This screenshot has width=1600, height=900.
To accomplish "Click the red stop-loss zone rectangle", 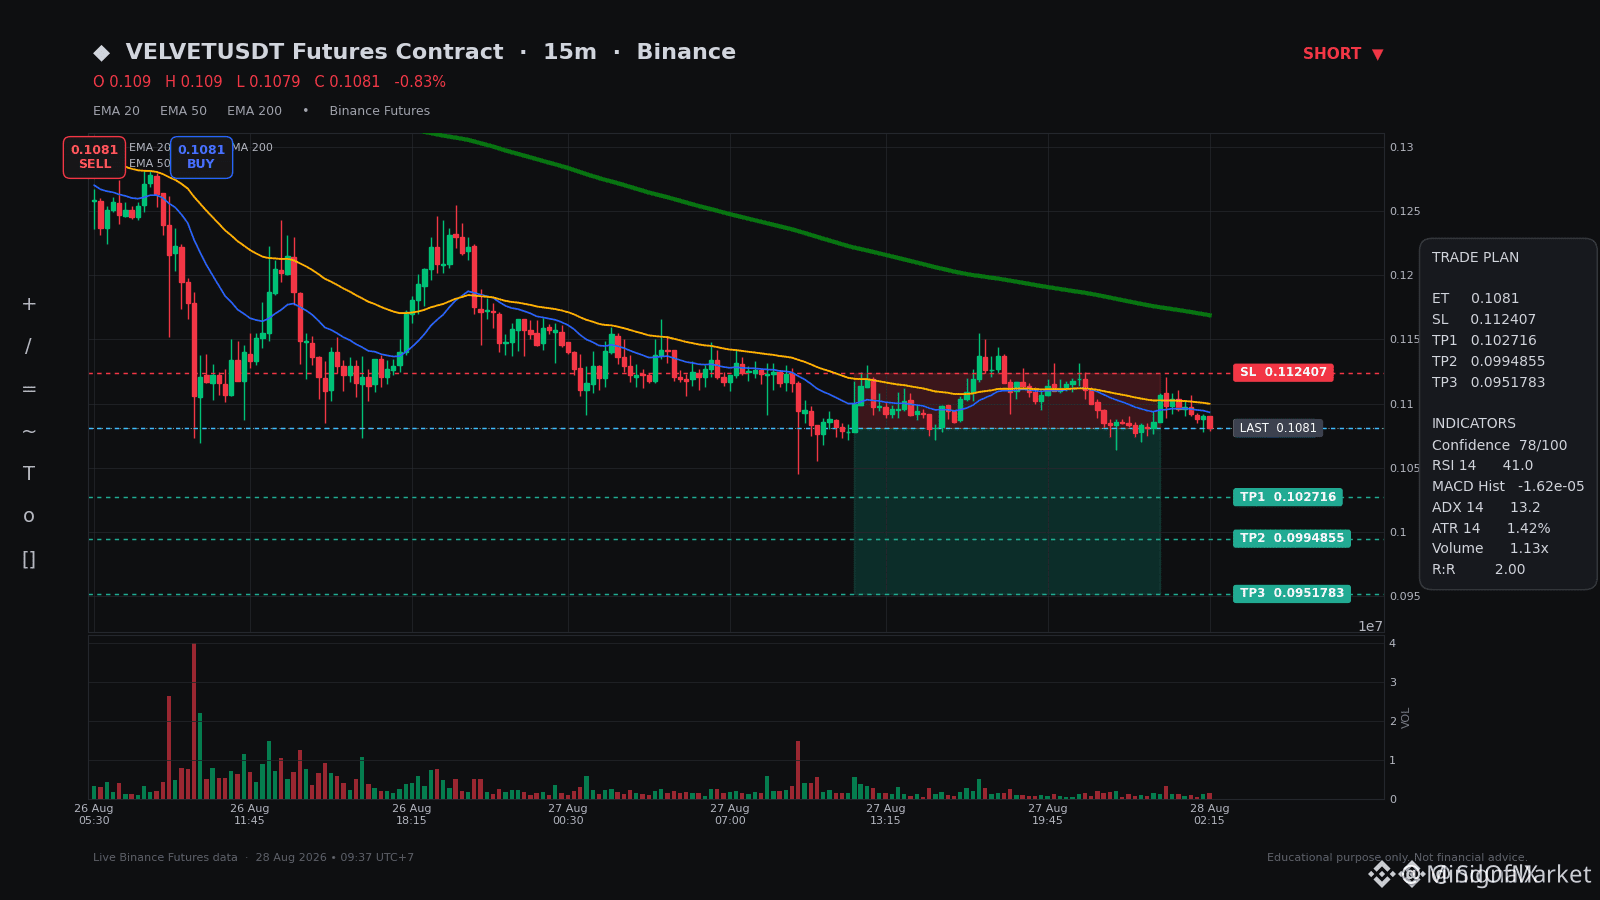I will pos(1007,400).
